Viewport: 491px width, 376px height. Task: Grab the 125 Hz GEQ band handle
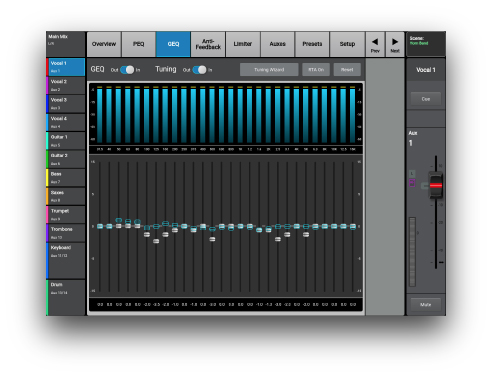[156, 241]
